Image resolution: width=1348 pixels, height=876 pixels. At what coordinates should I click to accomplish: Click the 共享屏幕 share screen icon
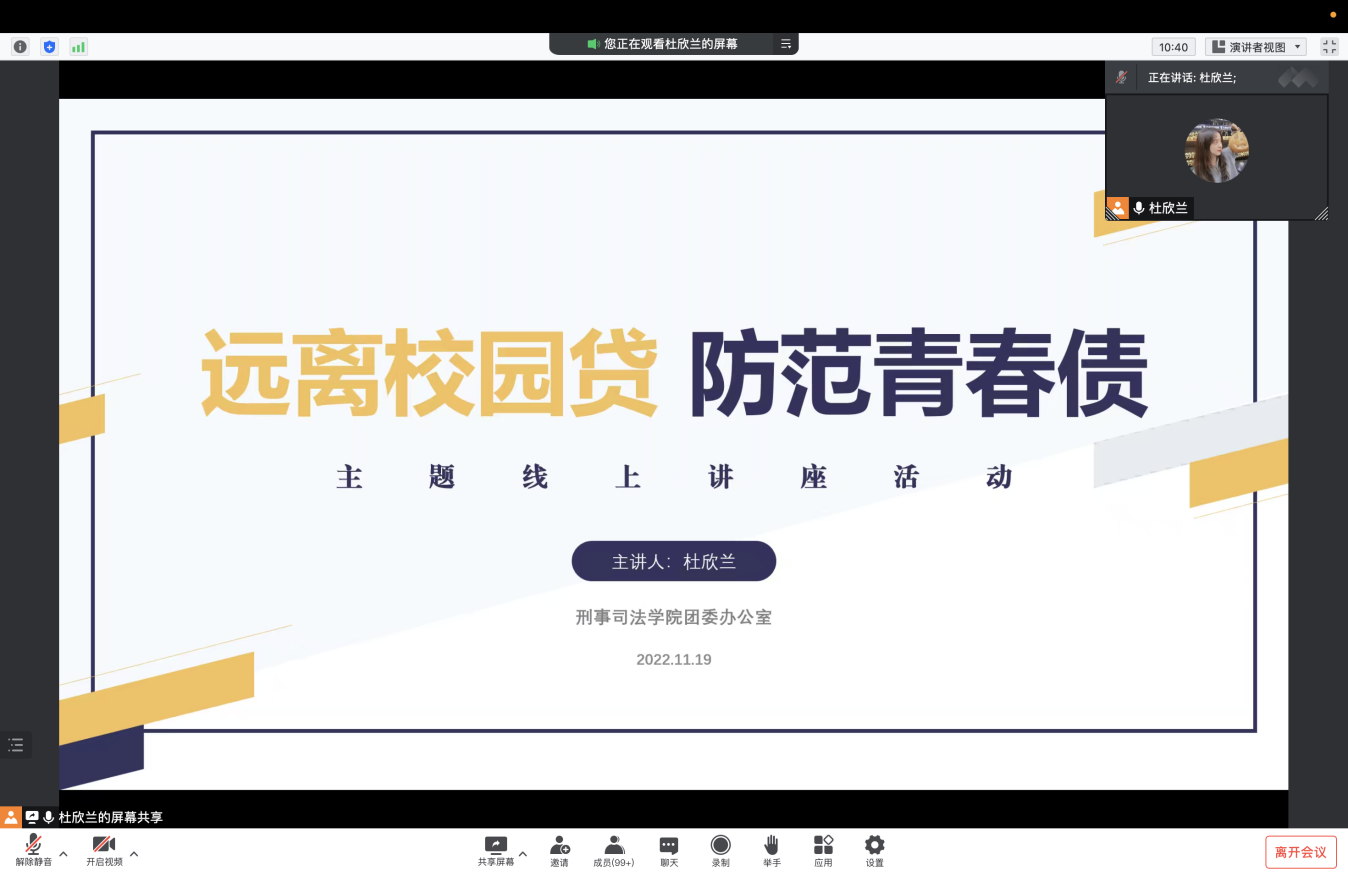coord(495,846)
